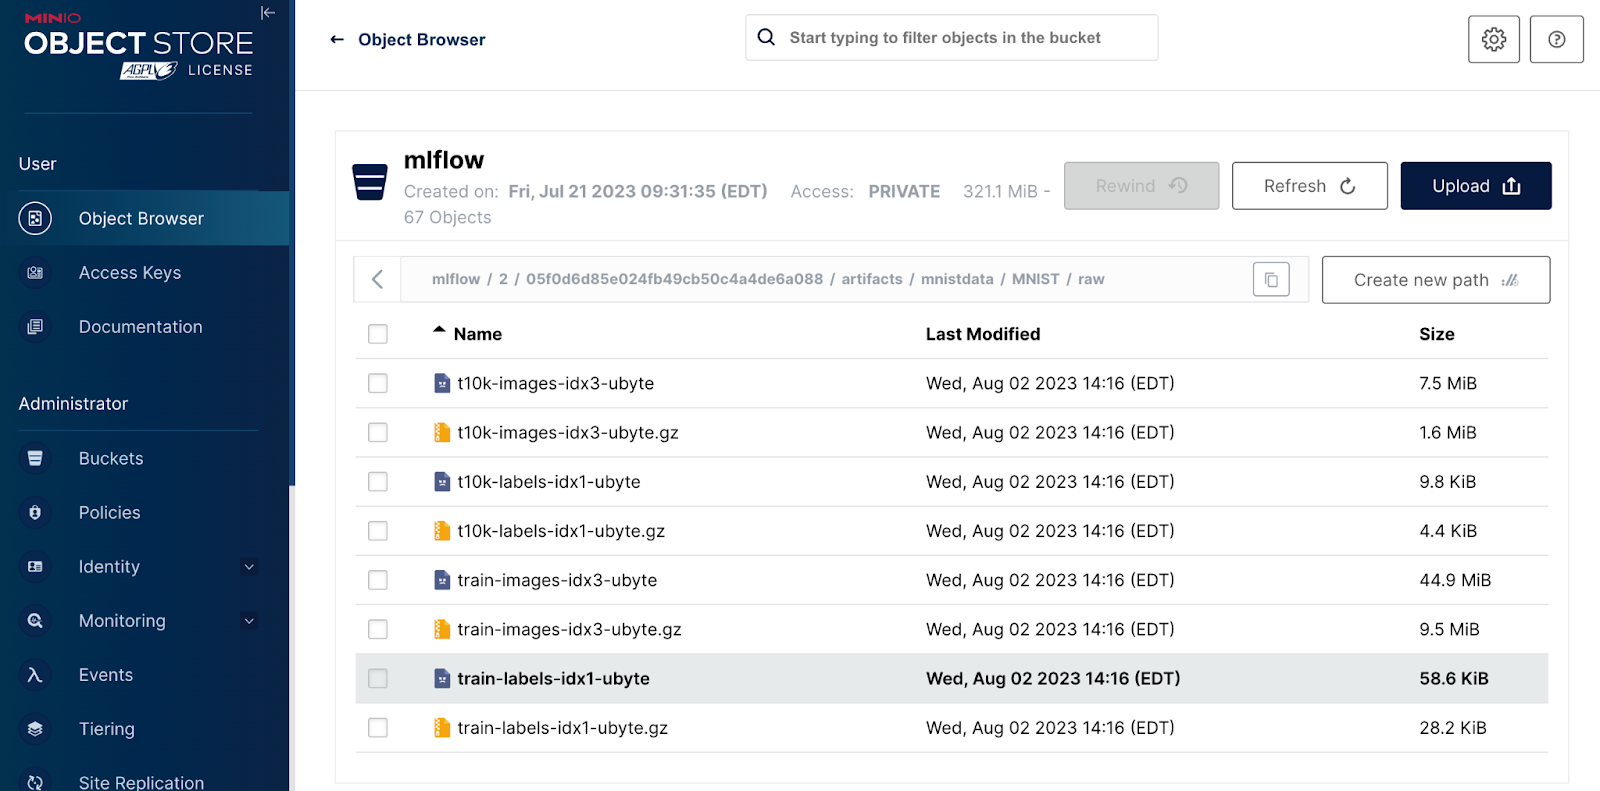Expand the Monitoring submenu chevron

pos(249,621)
